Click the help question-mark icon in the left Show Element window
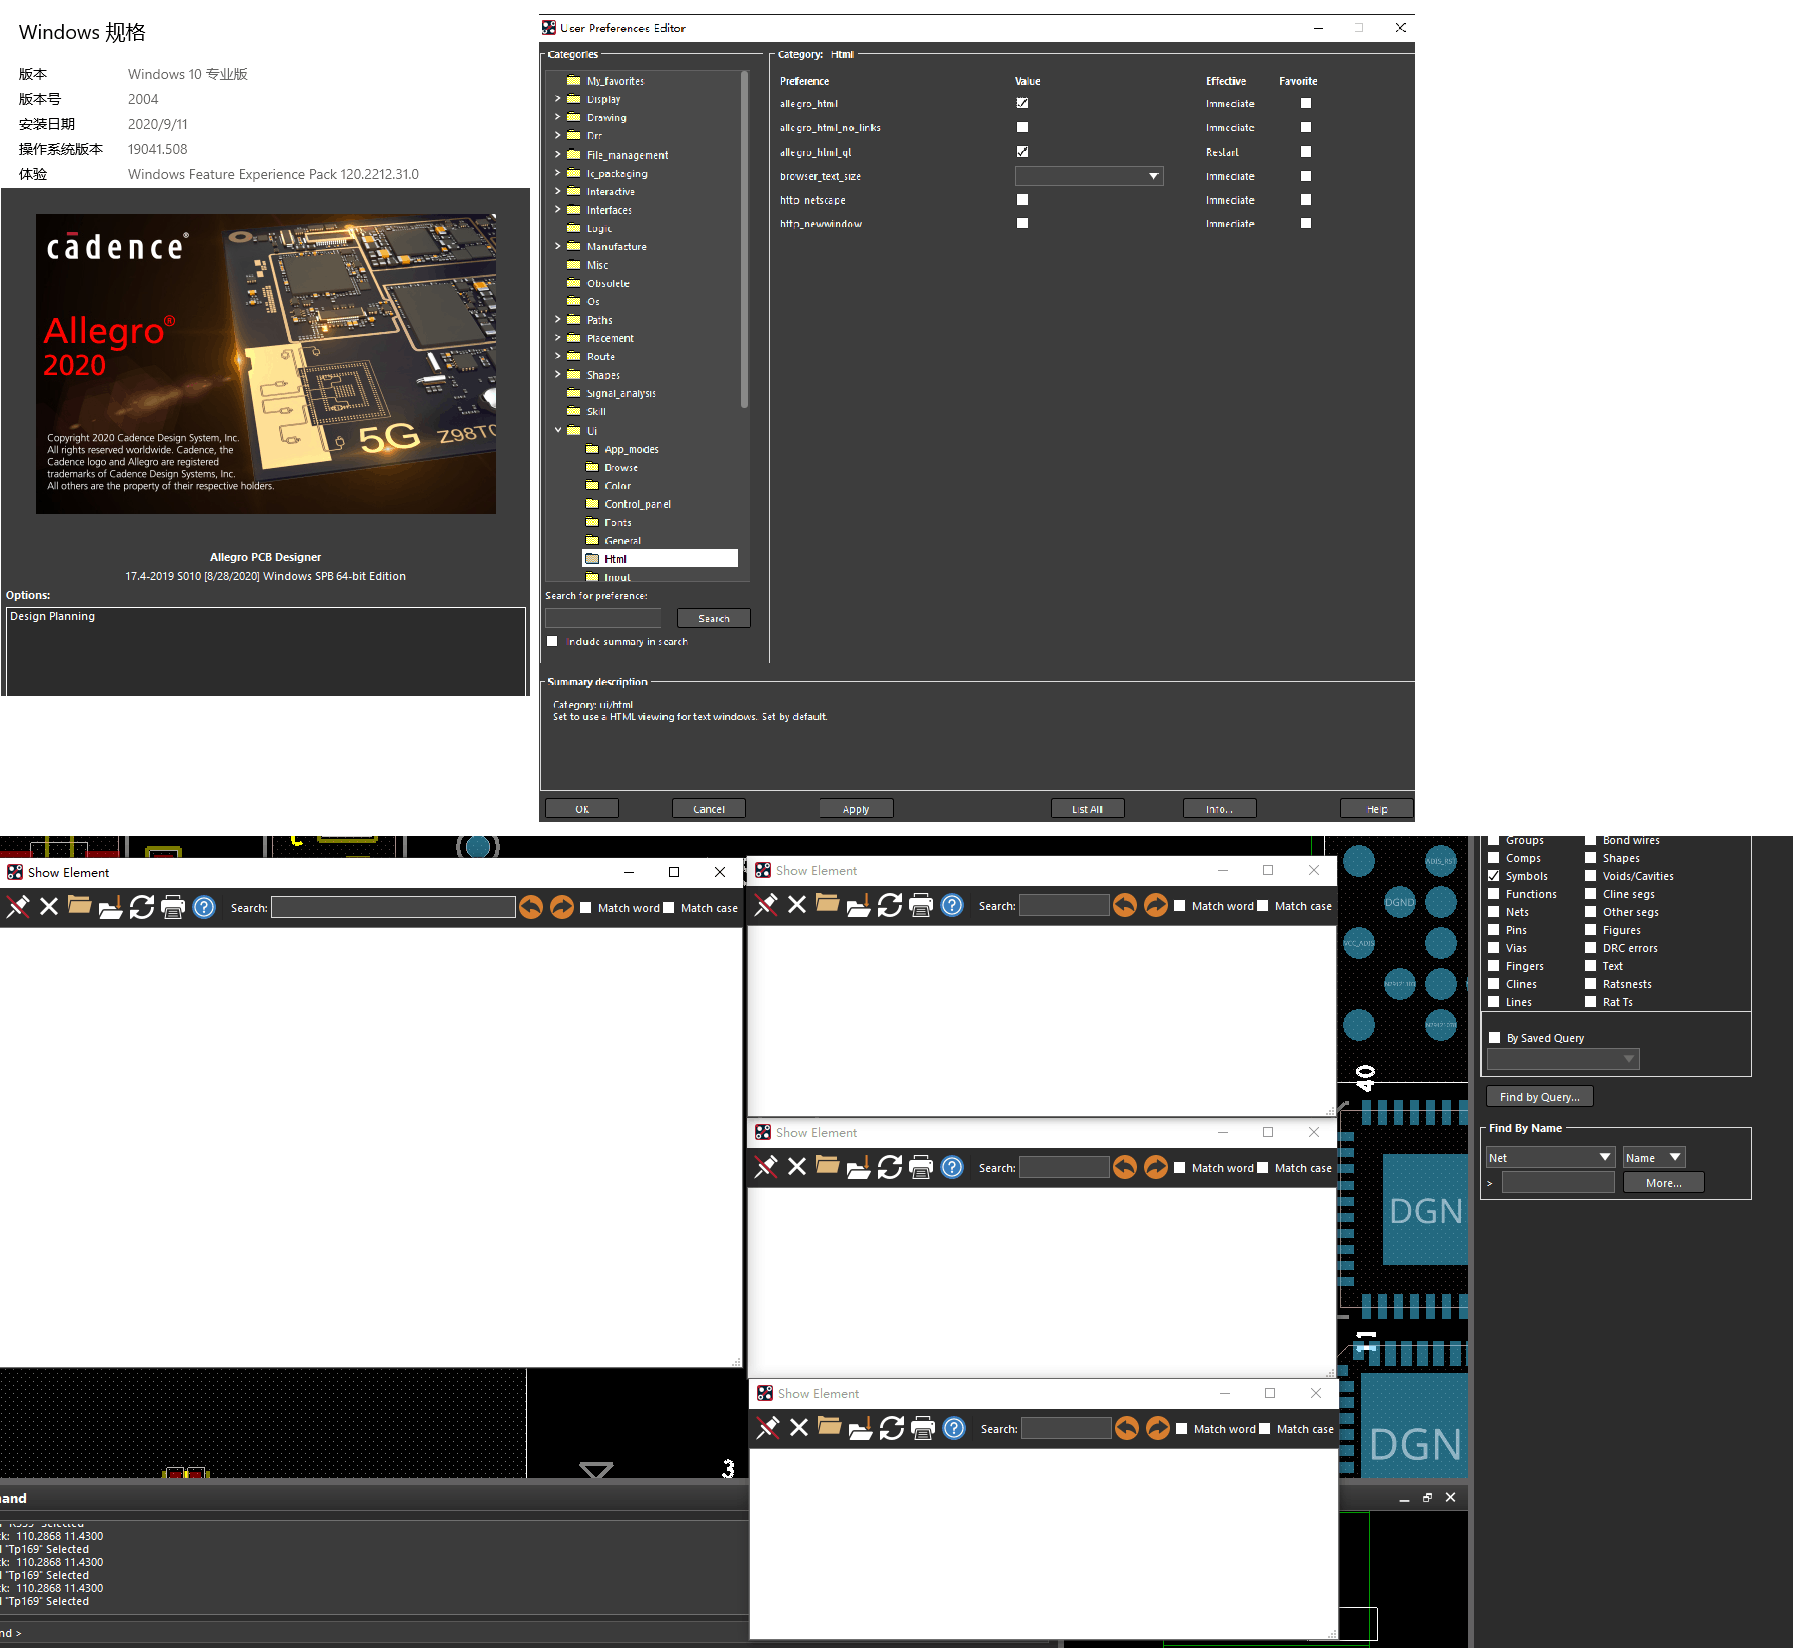1804x1648 pixels. pos(204,907)
